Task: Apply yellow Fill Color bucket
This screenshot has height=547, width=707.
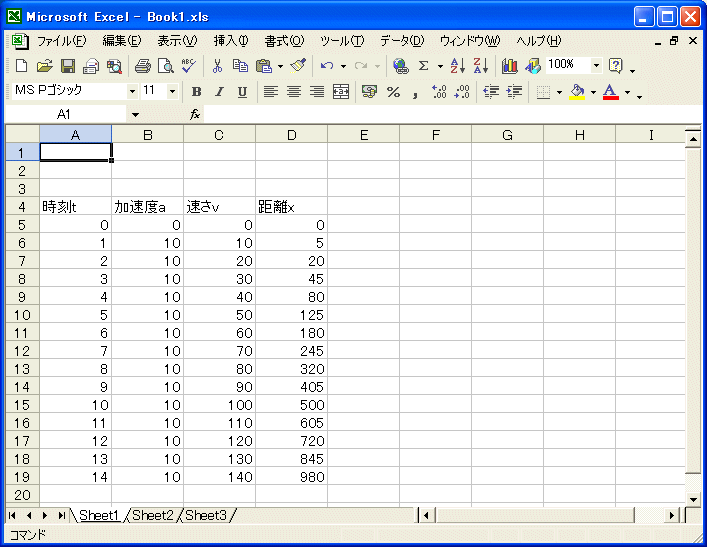Action: (577, 92)
